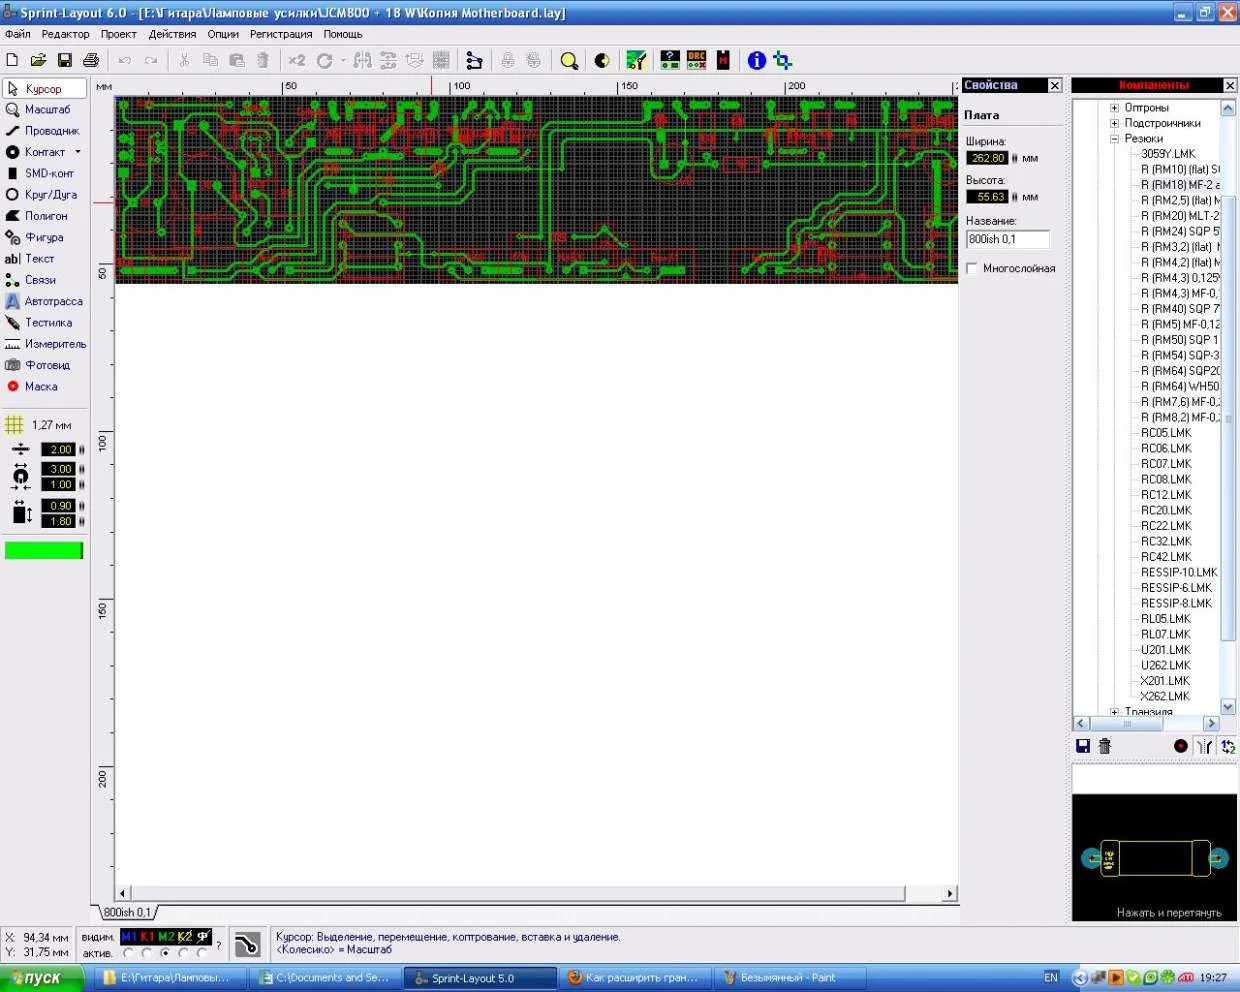Close the Свойства properties panel

click(1054, 86)
